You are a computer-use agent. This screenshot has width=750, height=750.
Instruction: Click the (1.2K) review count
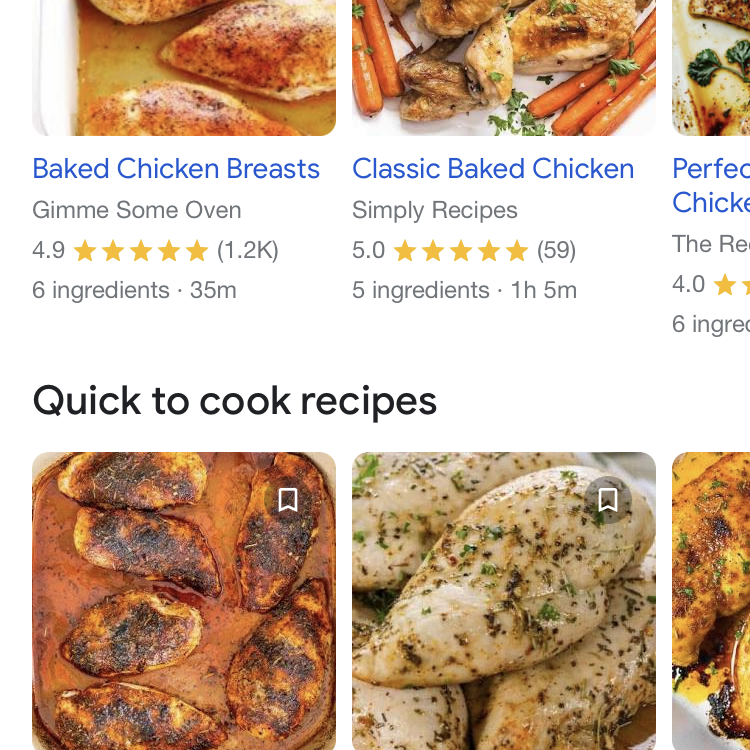pyautogui.click(x=248, y=250)
